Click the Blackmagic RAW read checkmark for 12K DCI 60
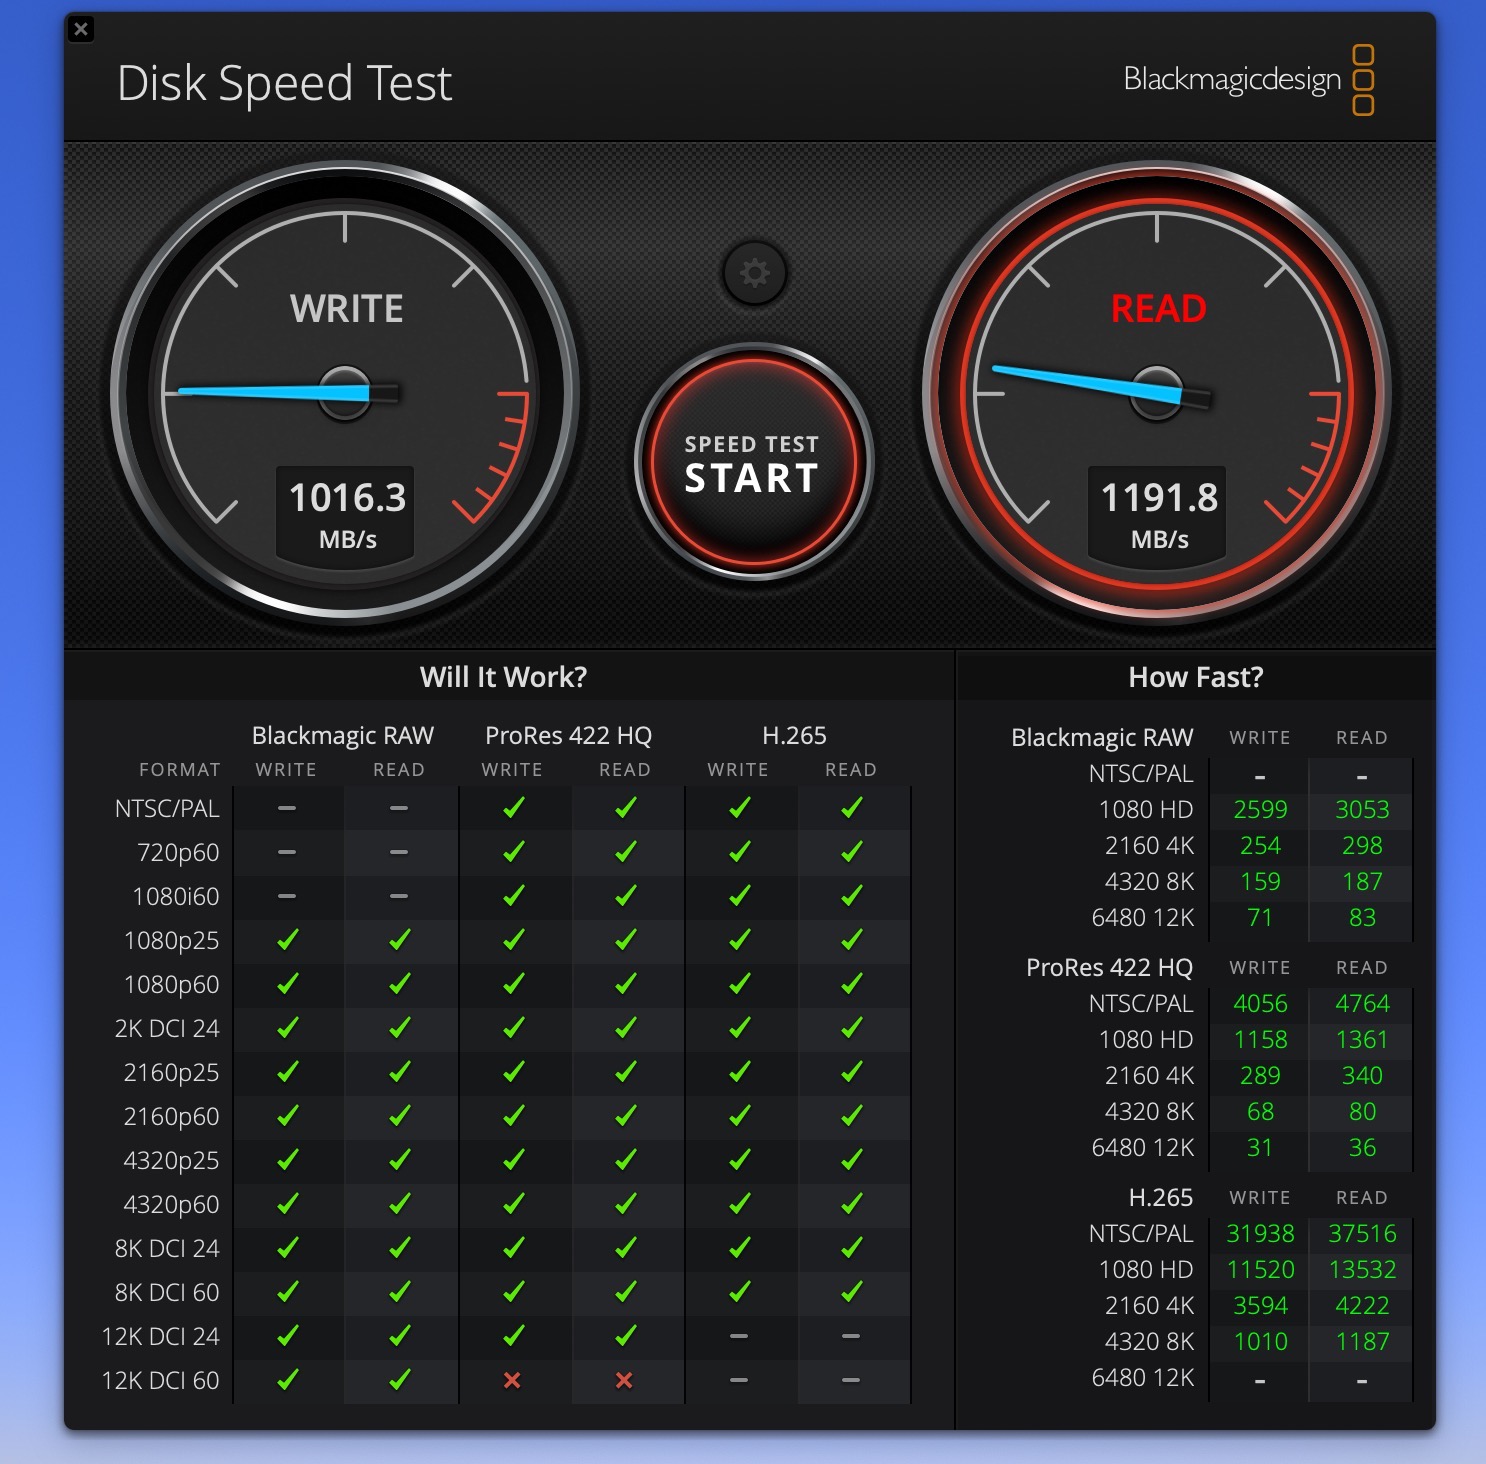The width and height of the screenshot is (1486, 1464). (400, 1380)
